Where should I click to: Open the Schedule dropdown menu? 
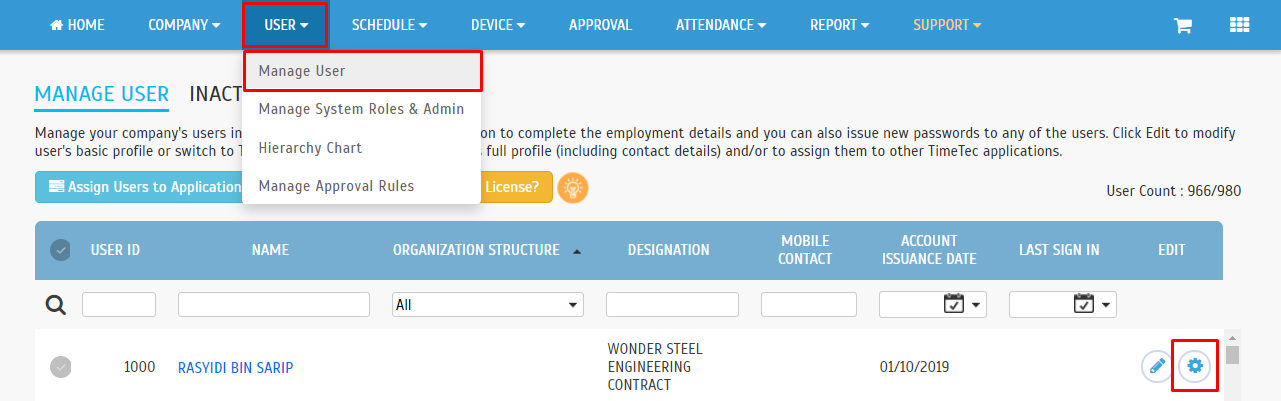(389, 25)
